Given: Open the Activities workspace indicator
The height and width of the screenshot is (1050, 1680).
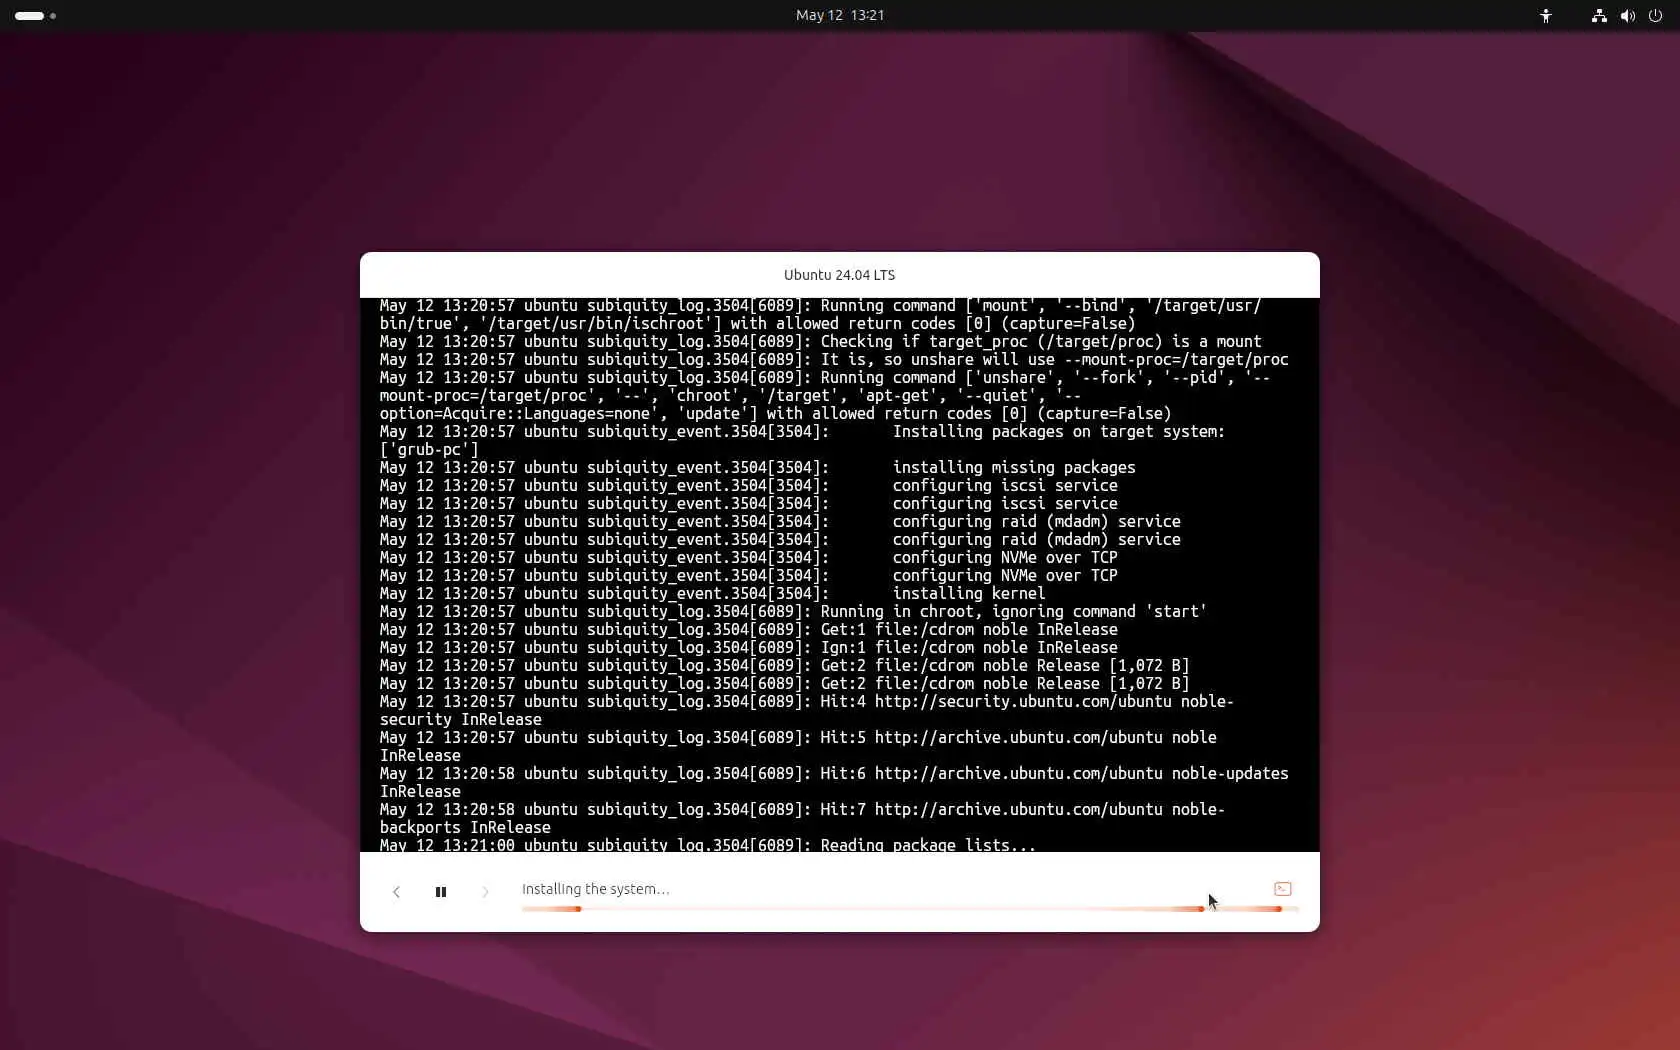Looking at the screenshot, I should (x=35, y=15).
